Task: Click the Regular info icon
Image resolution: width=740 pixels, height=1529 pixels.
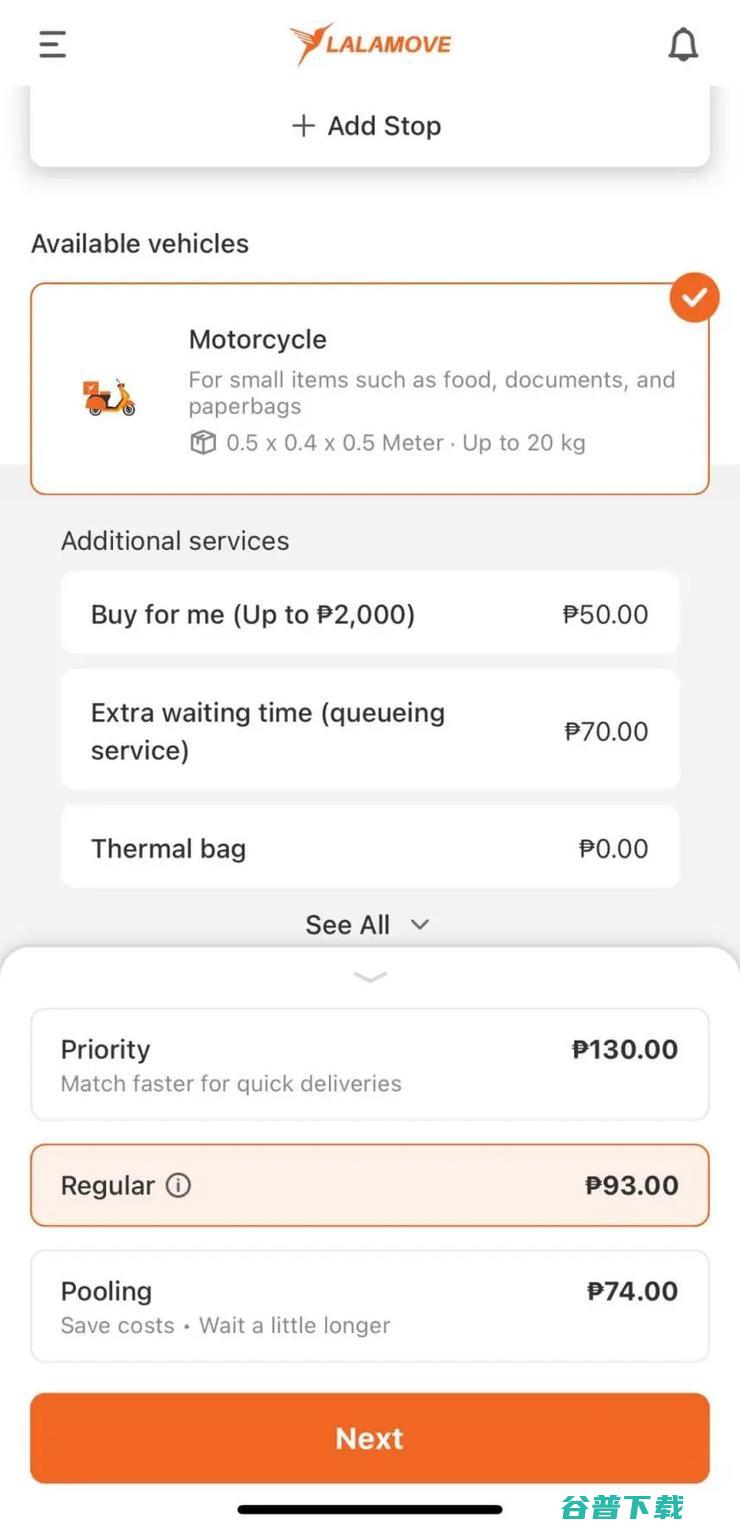Action: pyautogui.click(x=178, y=1185)
